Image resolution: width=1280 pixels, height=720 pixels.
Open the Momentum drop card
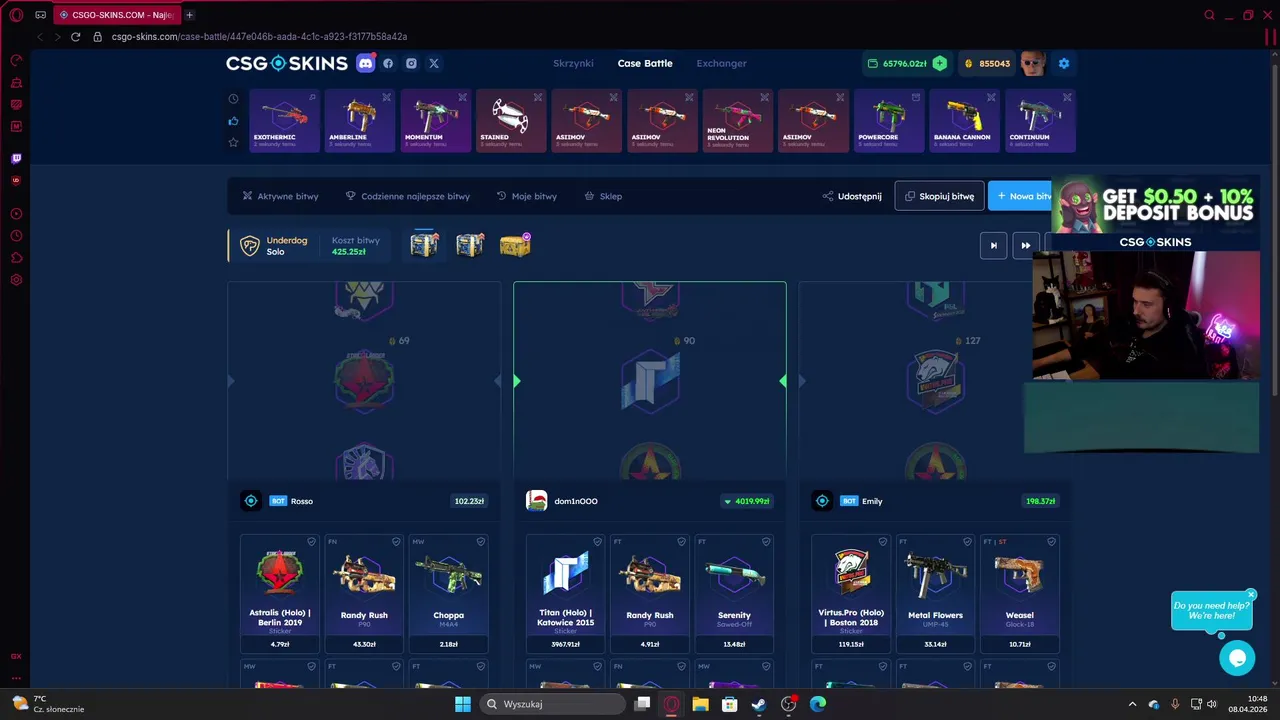pyautogui.click(x=435, y=121)
